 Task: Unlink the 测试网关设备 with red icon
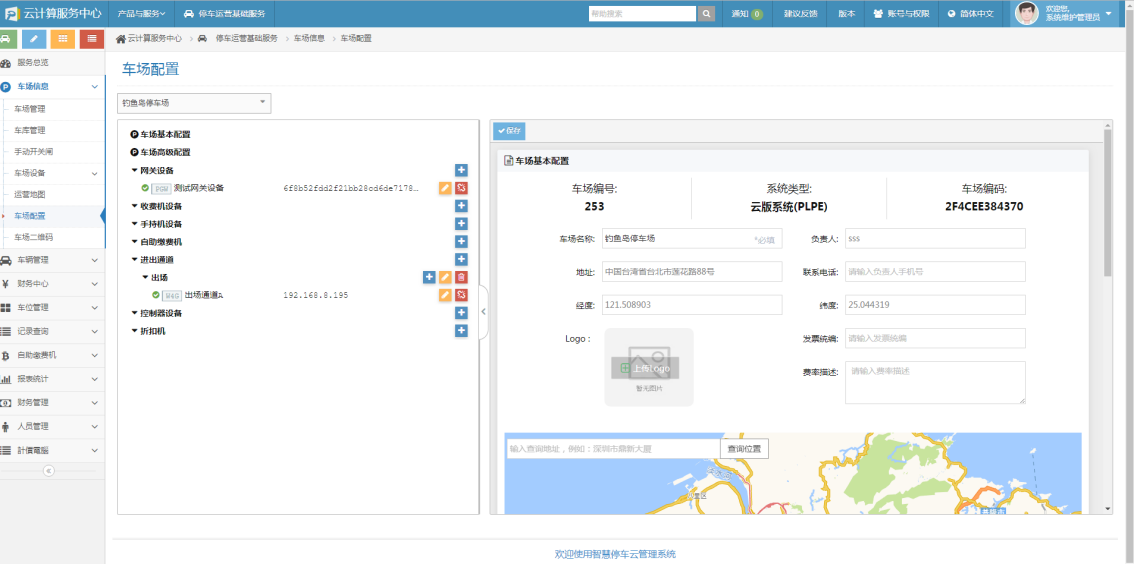pyautogui.click(x=461, y=188)
